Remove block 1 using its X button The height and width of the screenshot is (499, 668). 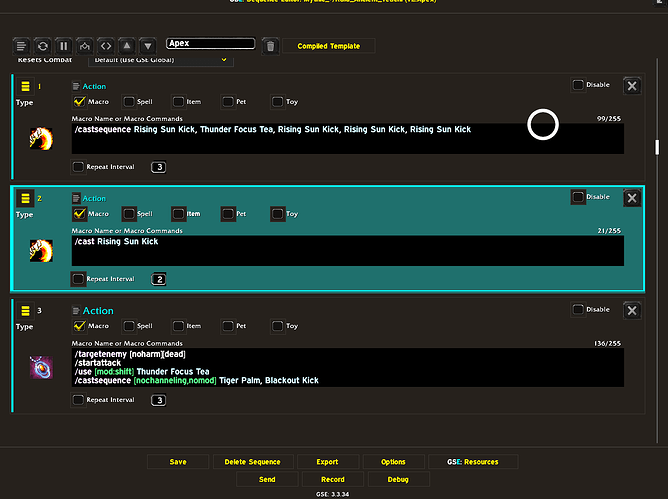tap(632, 86)
